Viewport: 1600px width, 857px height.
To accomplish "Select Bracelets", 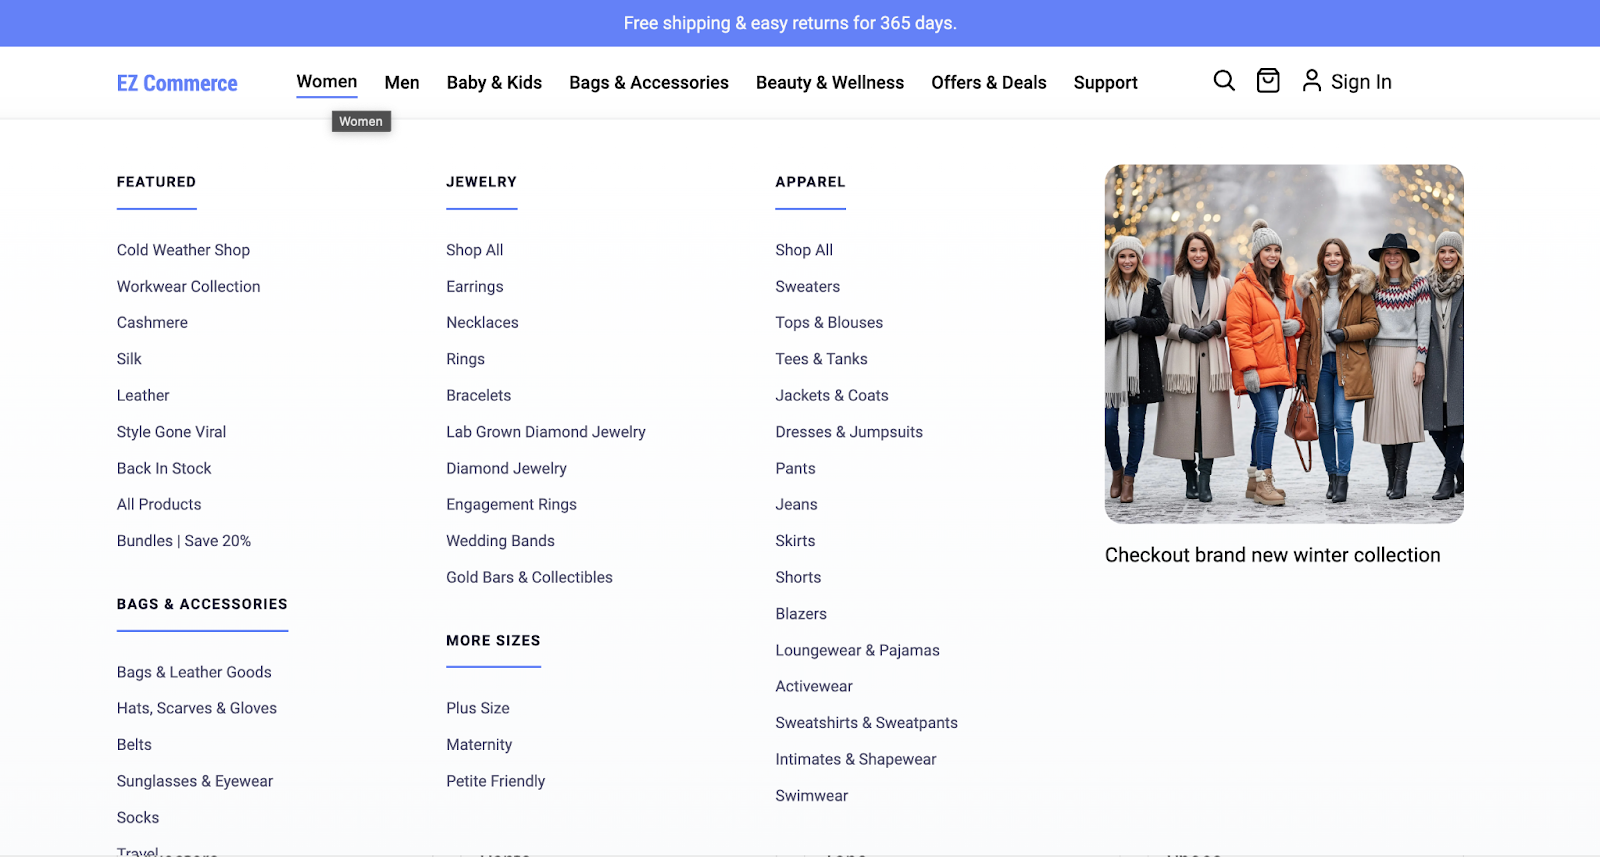I will (x=479, y=395).
